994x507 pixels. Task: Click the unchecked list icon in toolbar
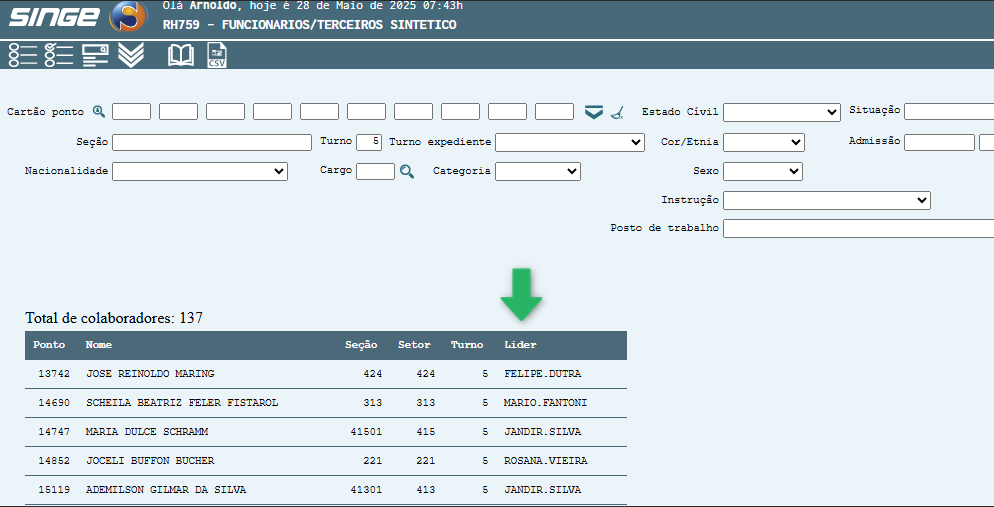click(x=22, y=55)
